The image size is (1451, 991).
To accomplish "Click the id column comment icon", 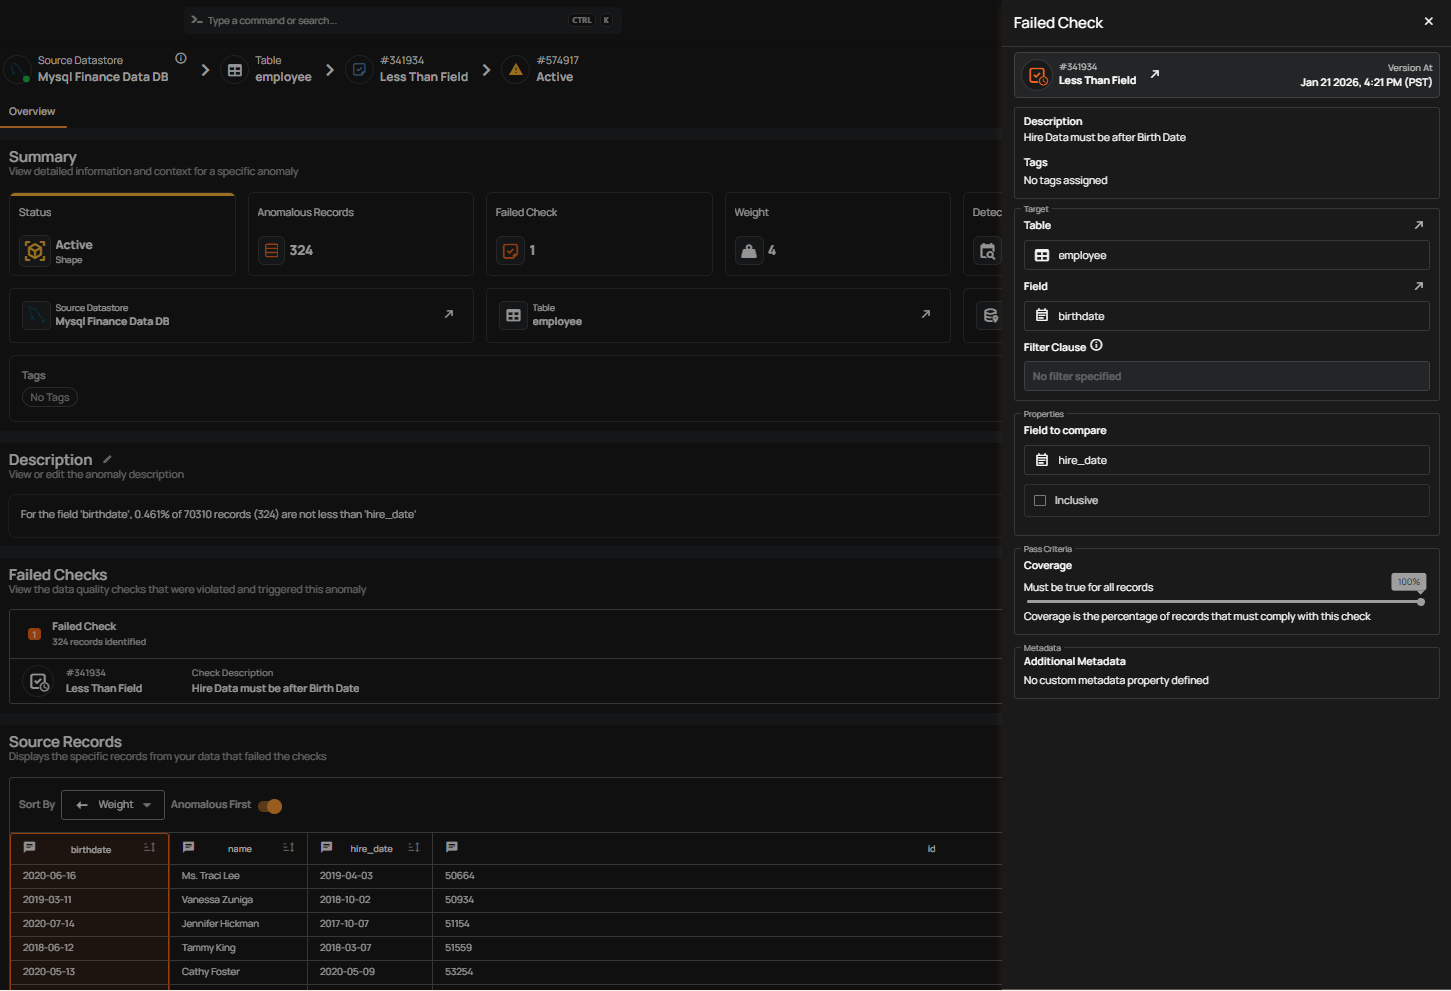I will pos(452,847).
